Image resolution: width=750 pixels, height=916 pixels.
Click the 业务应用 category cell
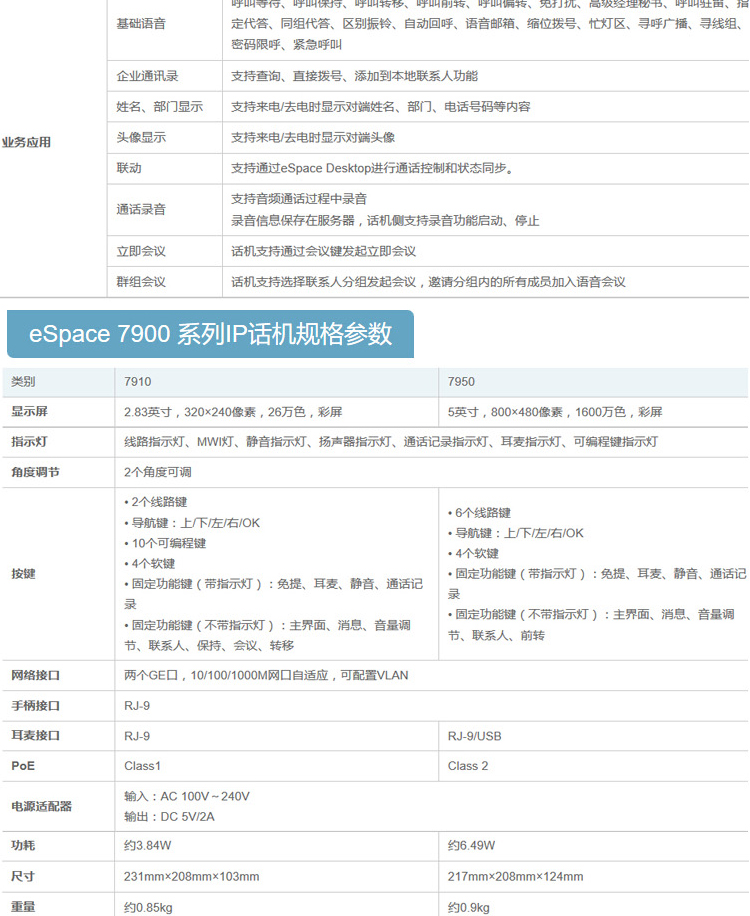(27, 142)
